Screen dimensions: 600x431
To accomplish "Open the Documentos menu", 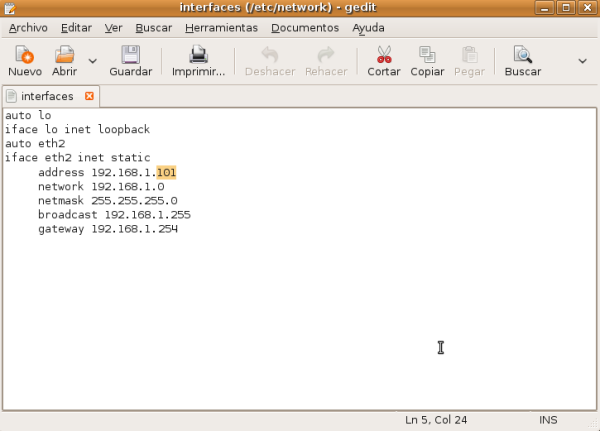I will 304,28.
